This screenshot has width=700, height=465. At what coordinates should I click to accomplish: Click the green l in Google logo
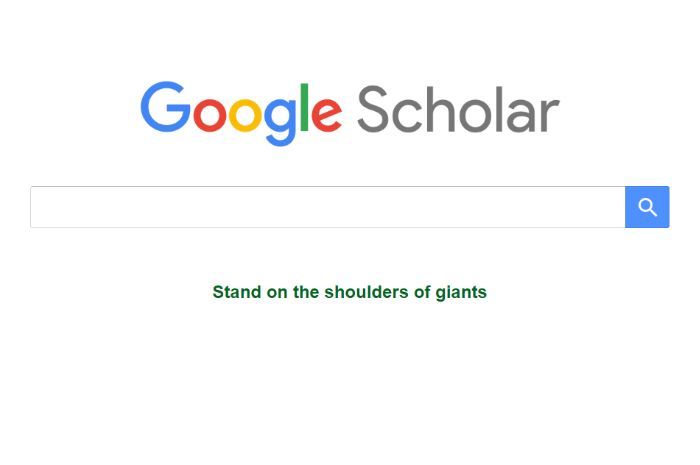point(305,107)
